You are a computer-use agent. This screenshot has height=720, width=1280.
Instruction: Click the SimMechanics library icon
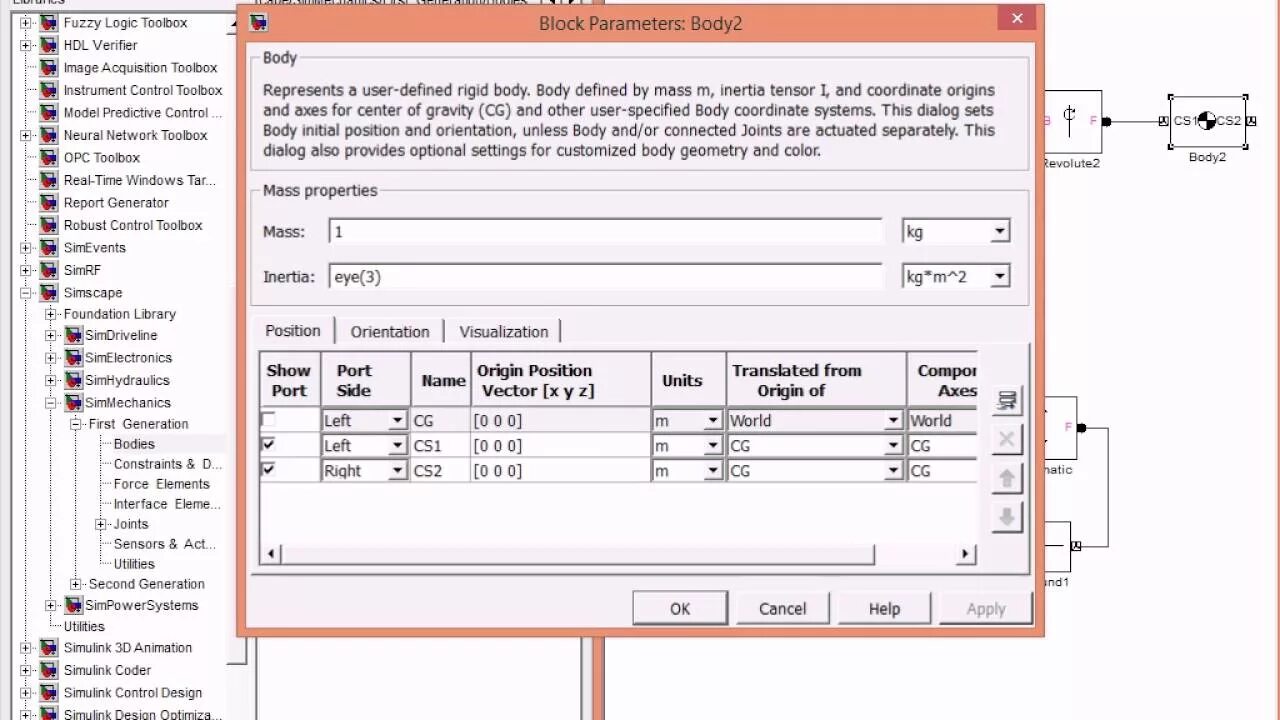pos(73,402)
